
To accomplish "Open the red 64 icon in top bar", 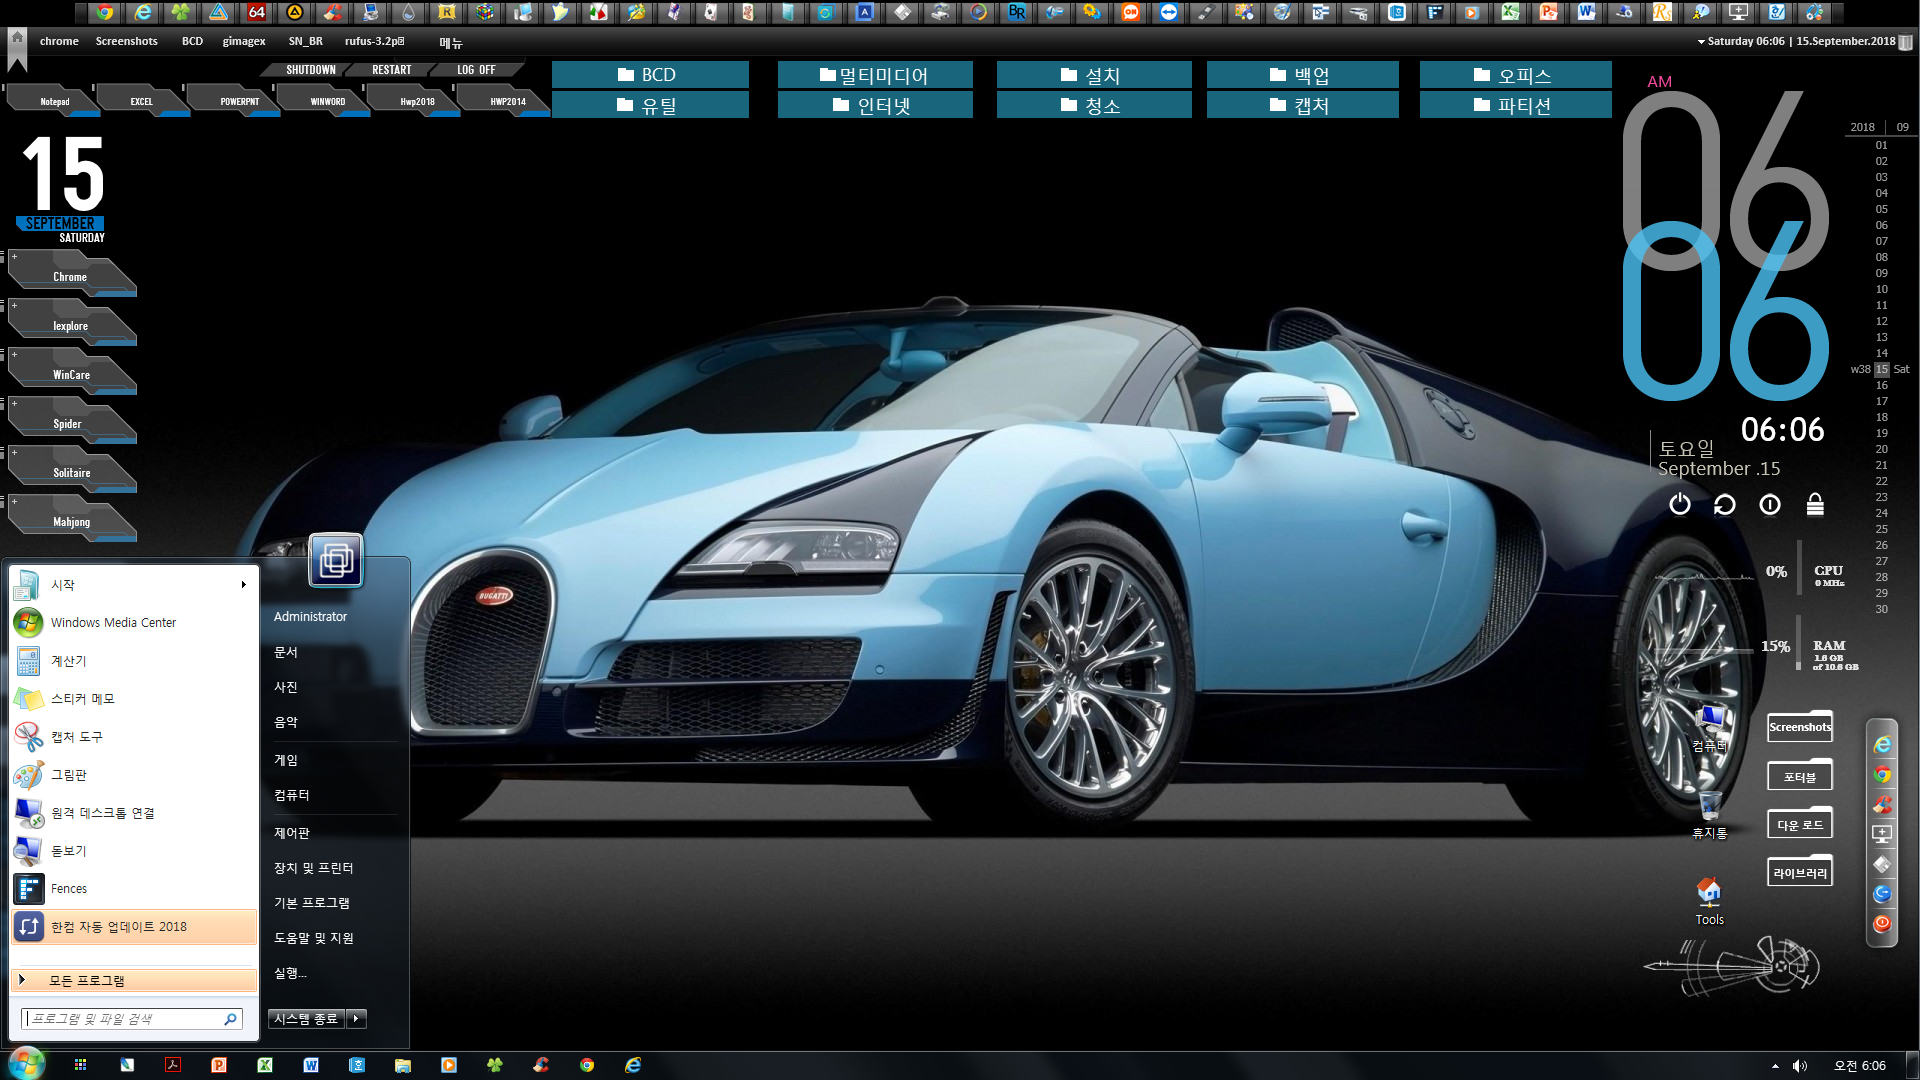I will pos(257,13).
